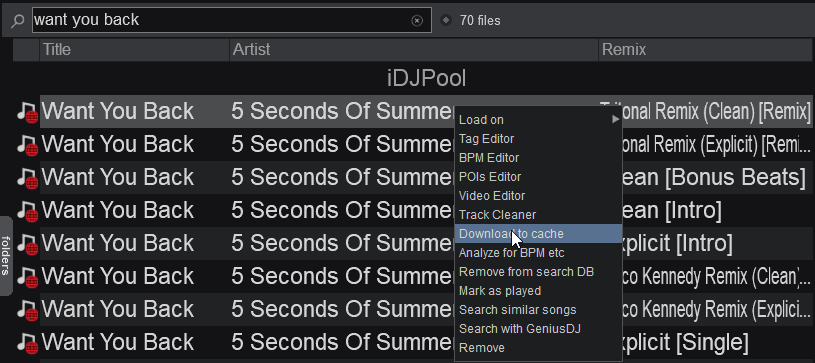The width and height of the screenshot is (815, 363).
Task: Click the track icon on the Clean [Intro] row
Action: click(x=27, y=211)
